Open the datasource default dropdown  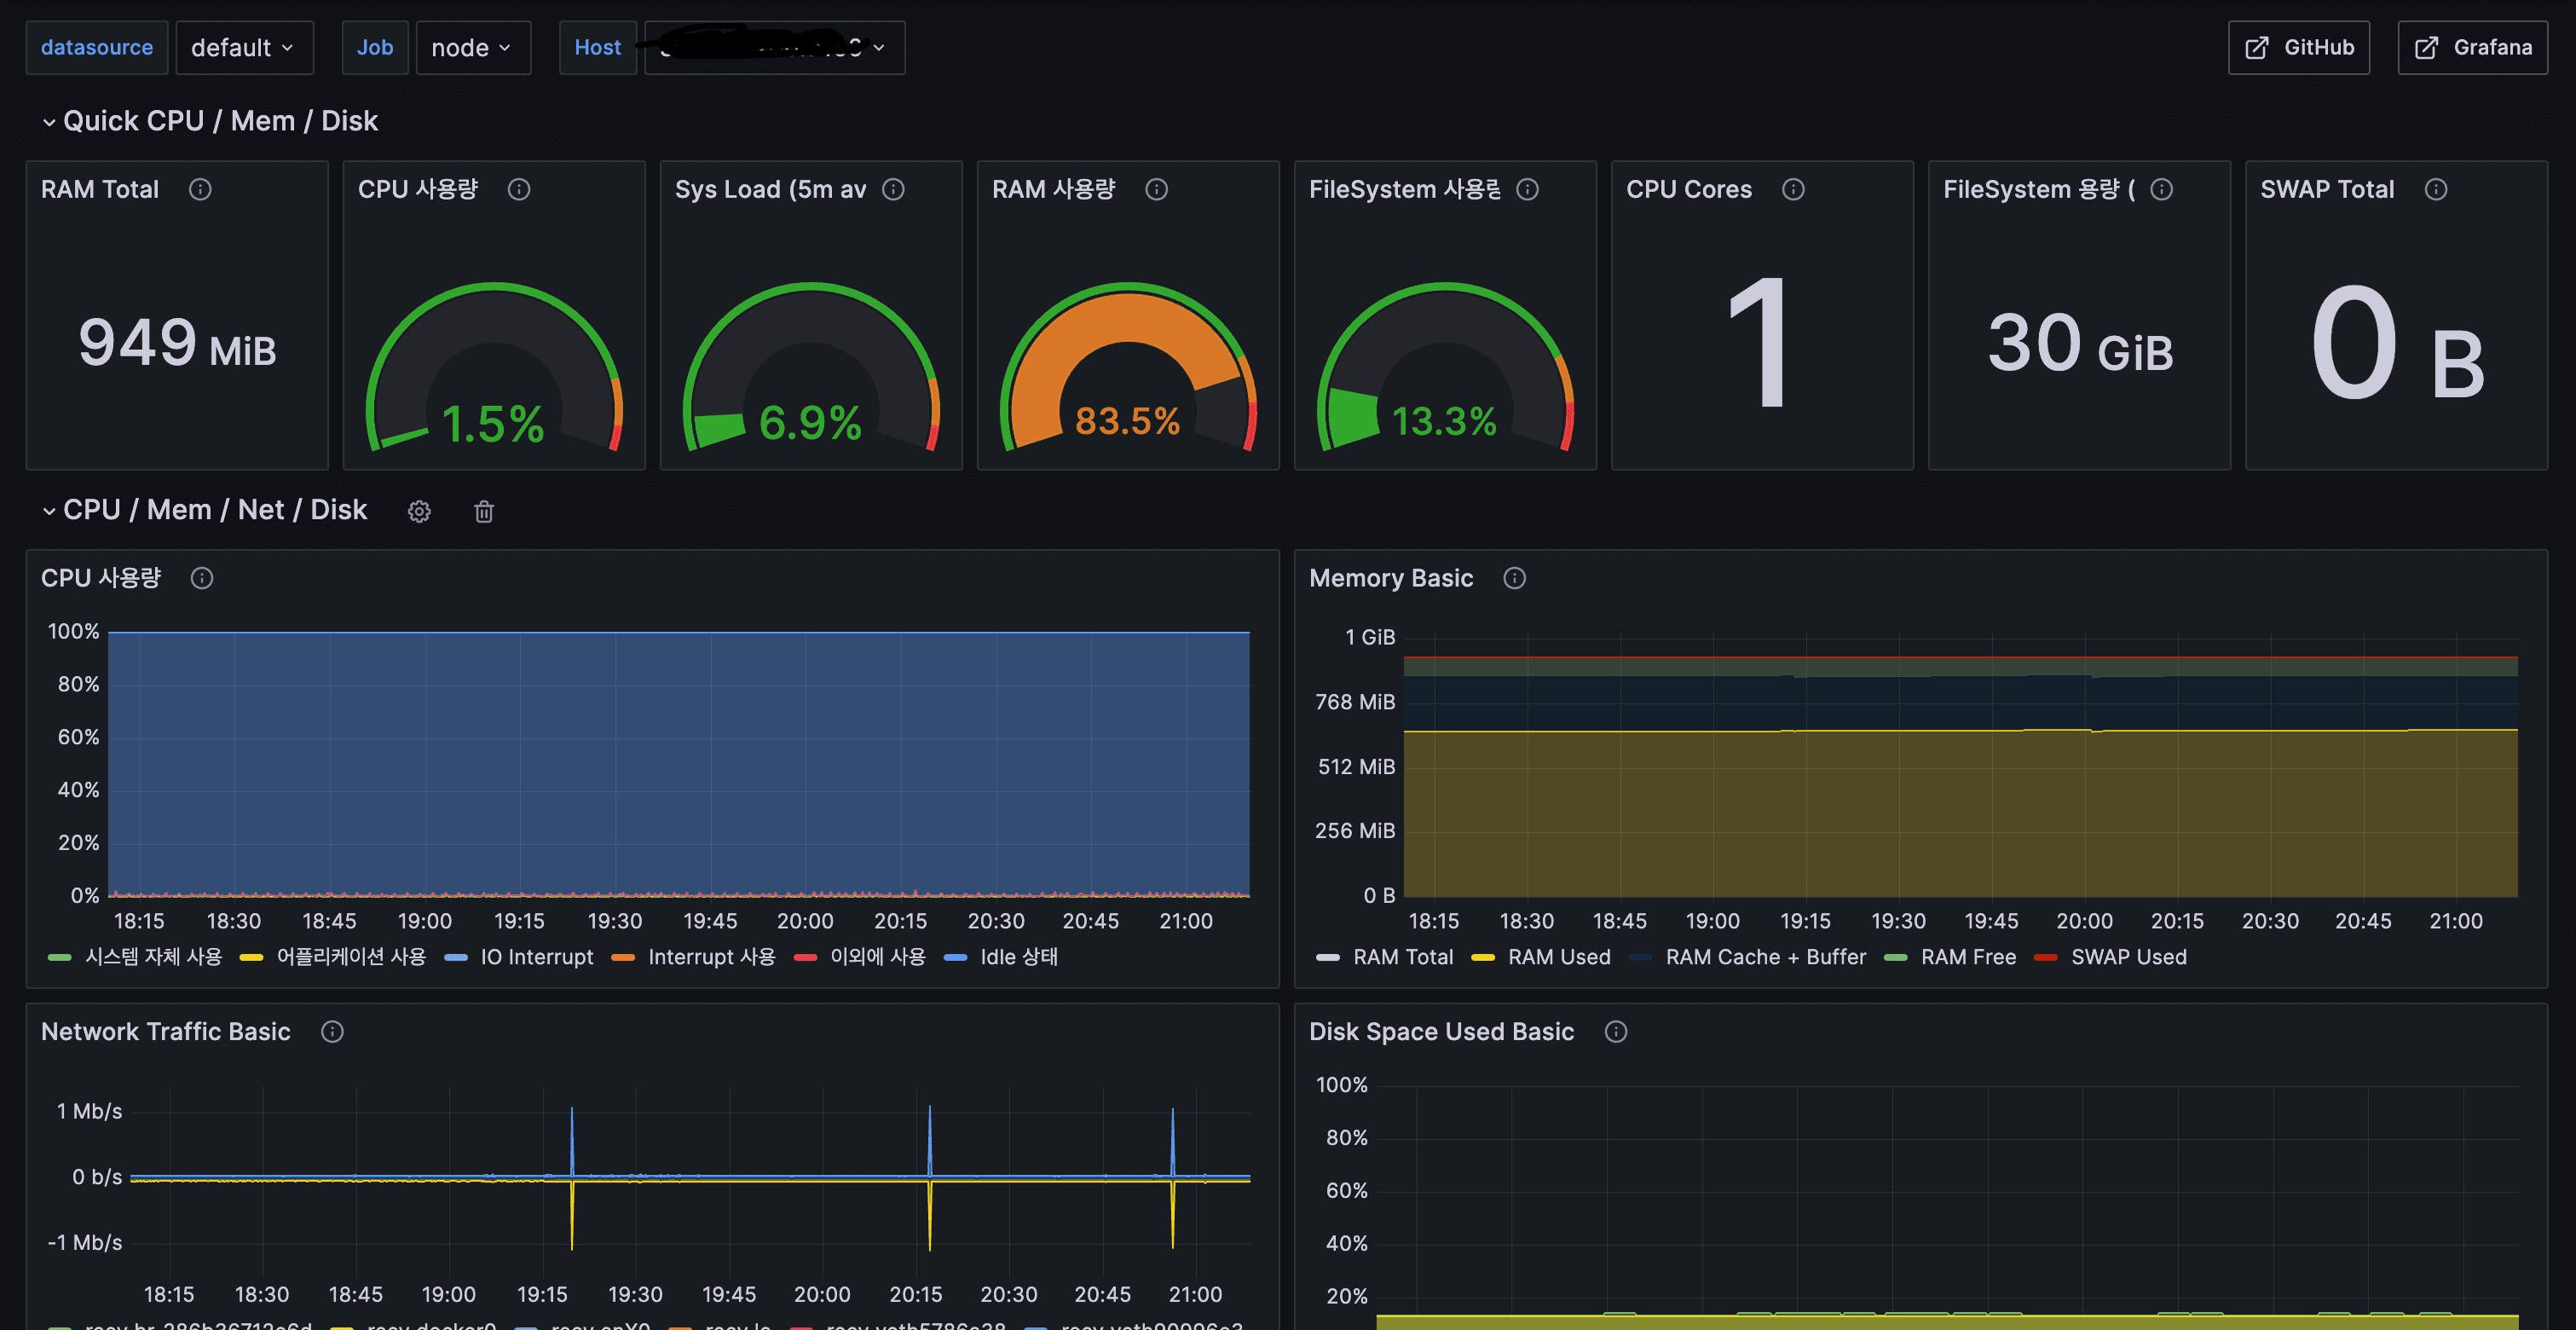click(x=244, y=48)
